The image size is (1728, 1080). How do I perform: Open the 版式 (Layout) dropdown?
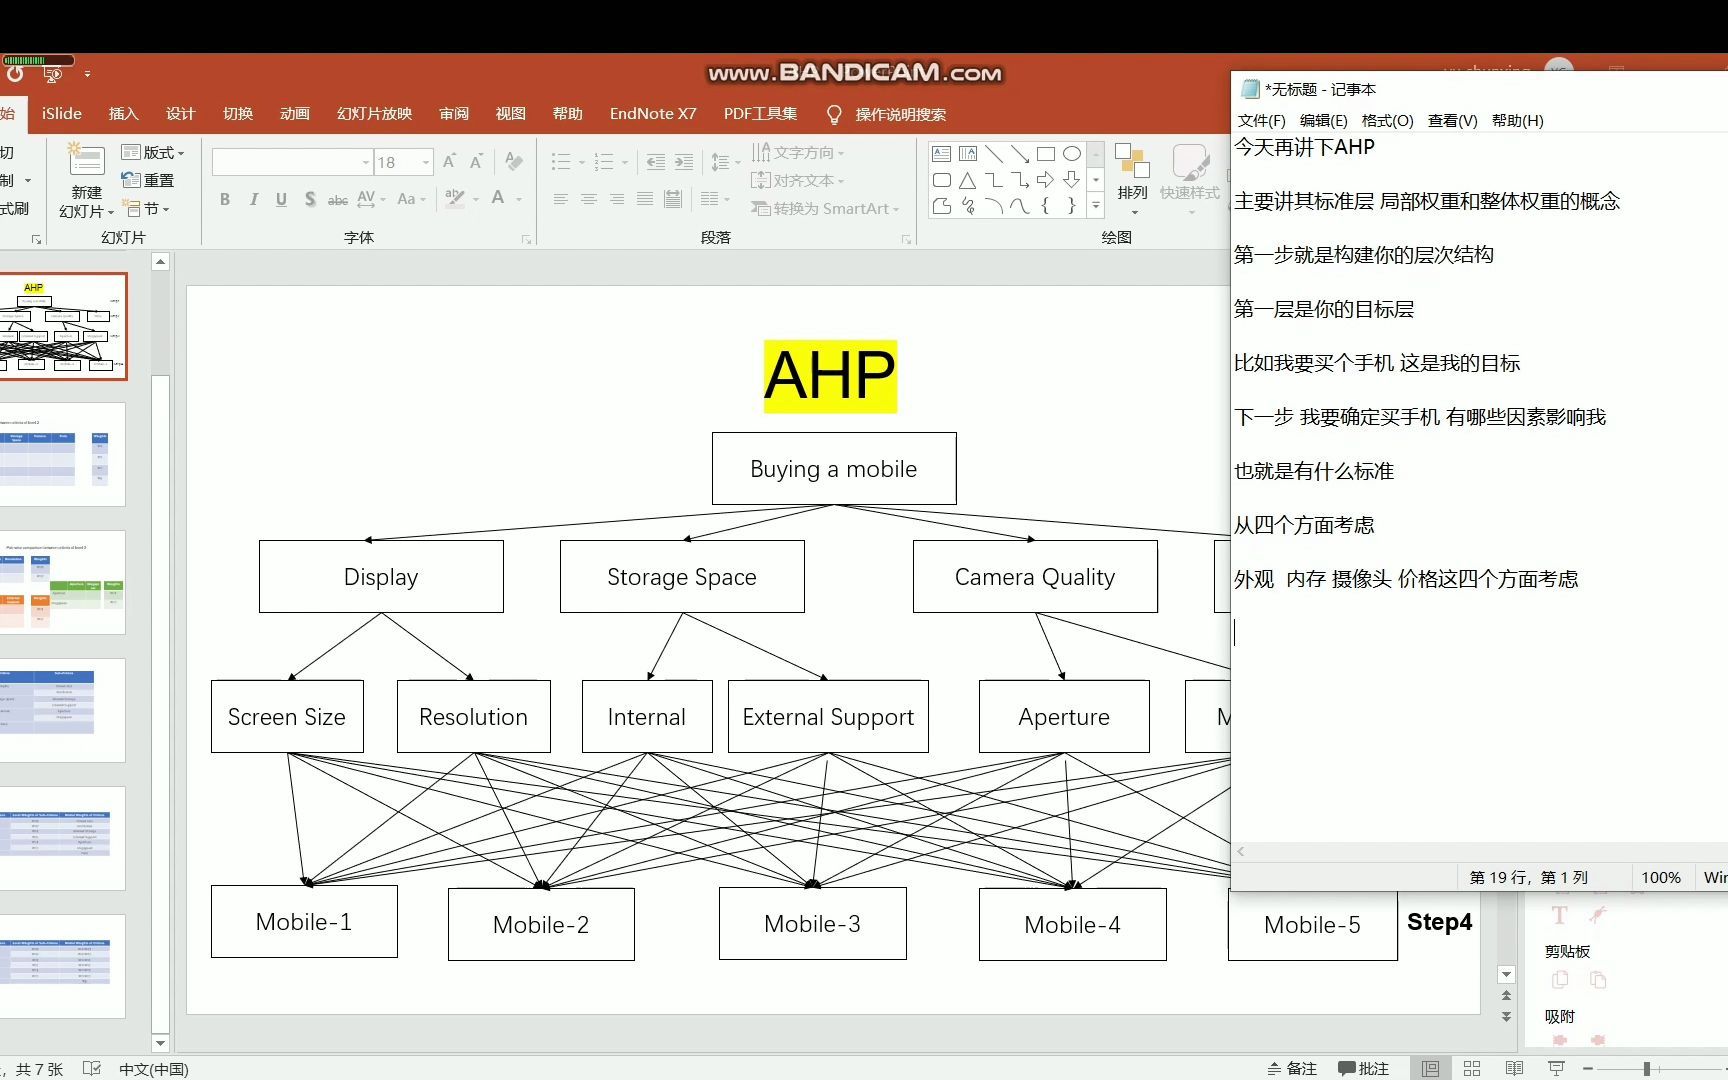pyautogui.click(x=152, y=152)
